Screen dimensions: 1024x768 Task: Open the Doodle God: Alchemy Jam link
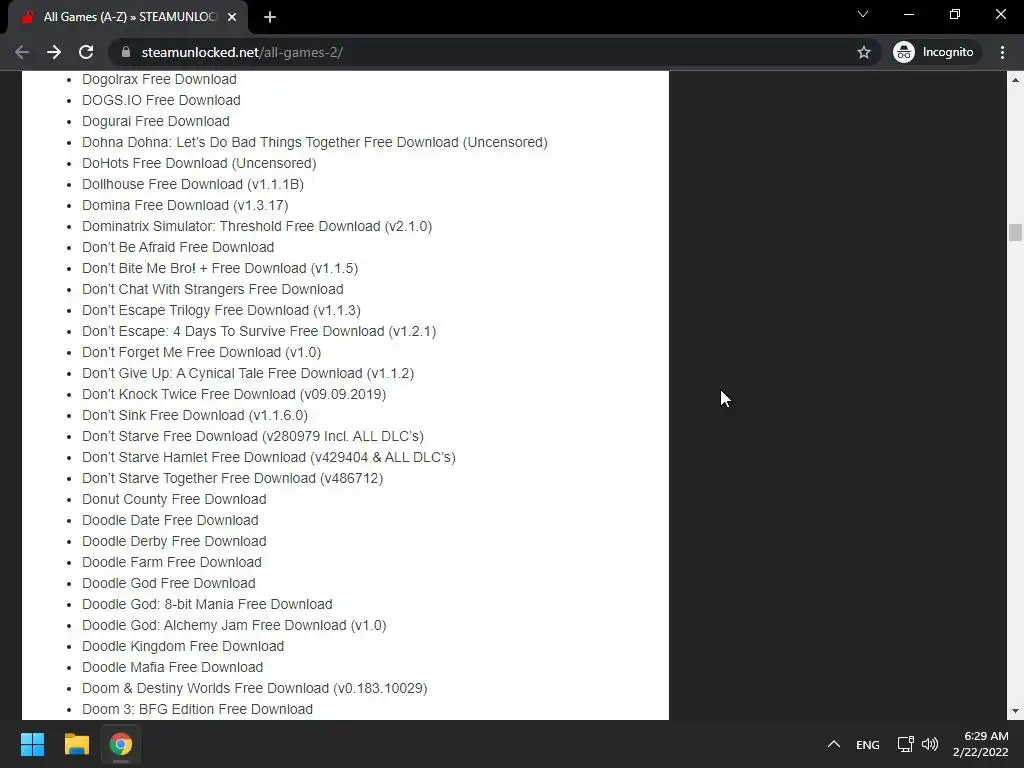pos(234,625)
